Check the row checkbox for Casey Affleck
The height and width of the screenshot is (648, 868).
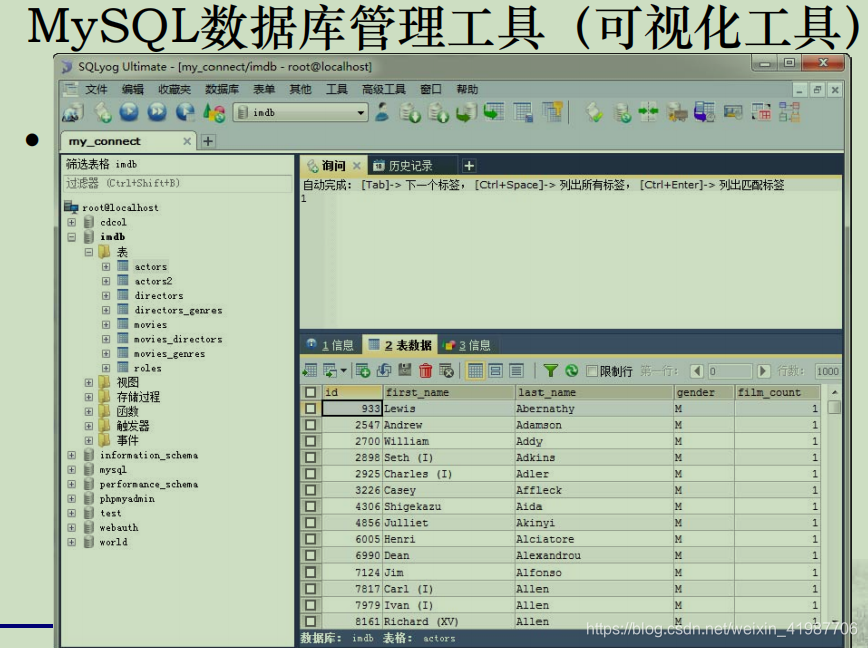pos(311,490)
